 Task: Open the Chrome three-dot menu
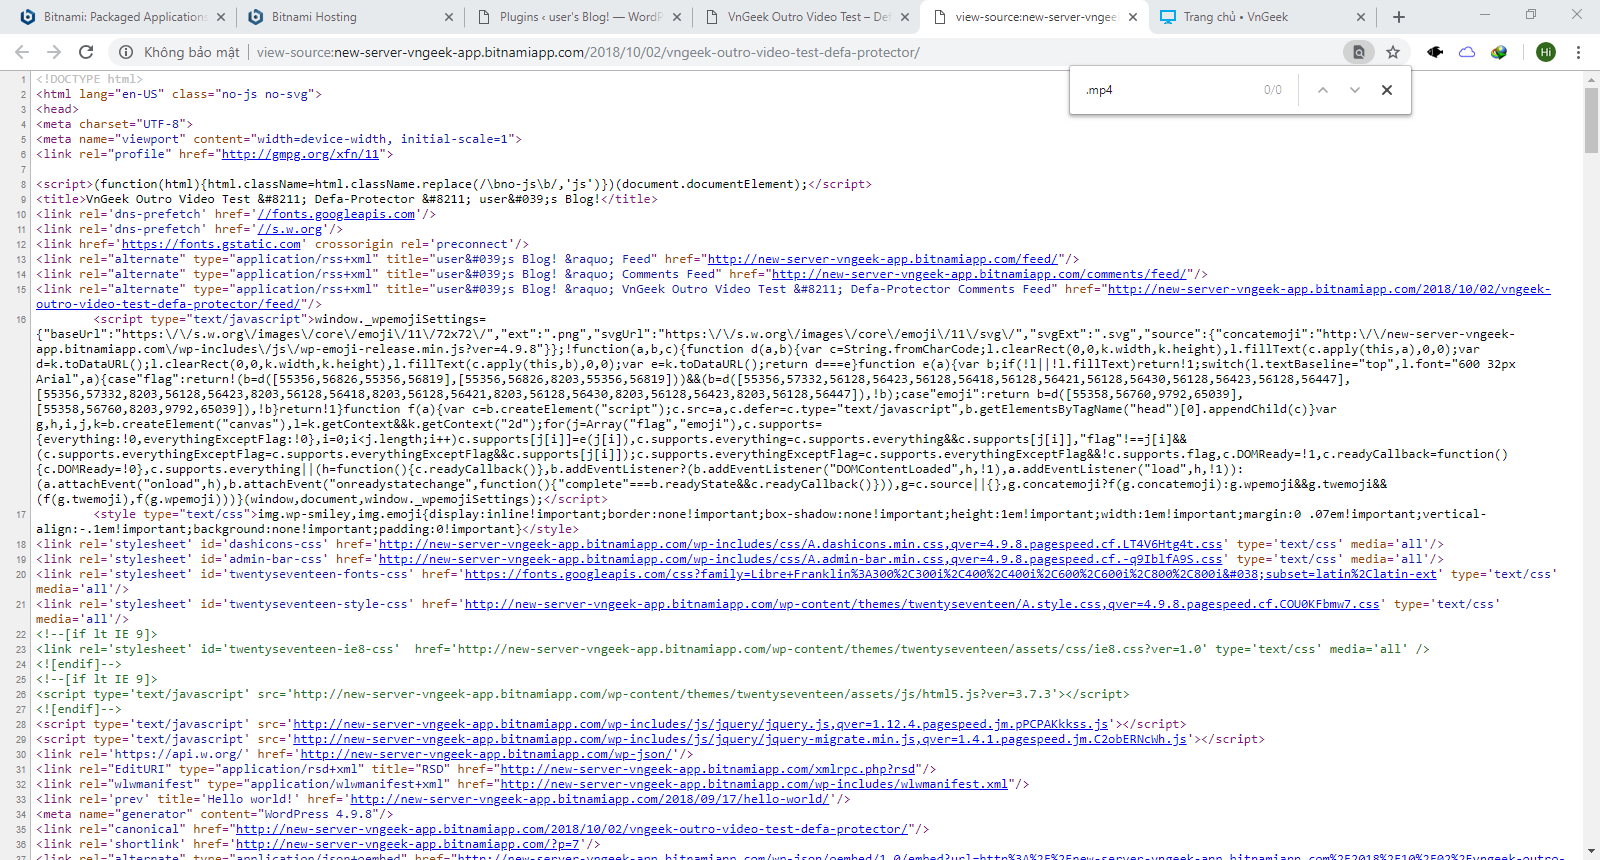point(1578,52)
